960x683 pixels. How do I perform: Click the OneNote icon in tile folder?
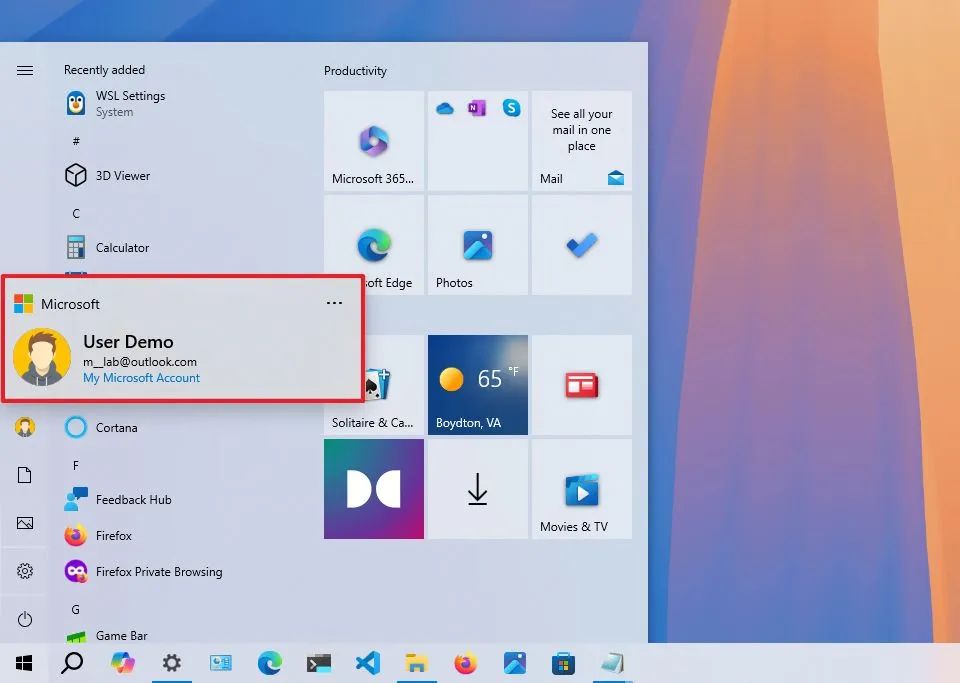(x=476, y=108)
